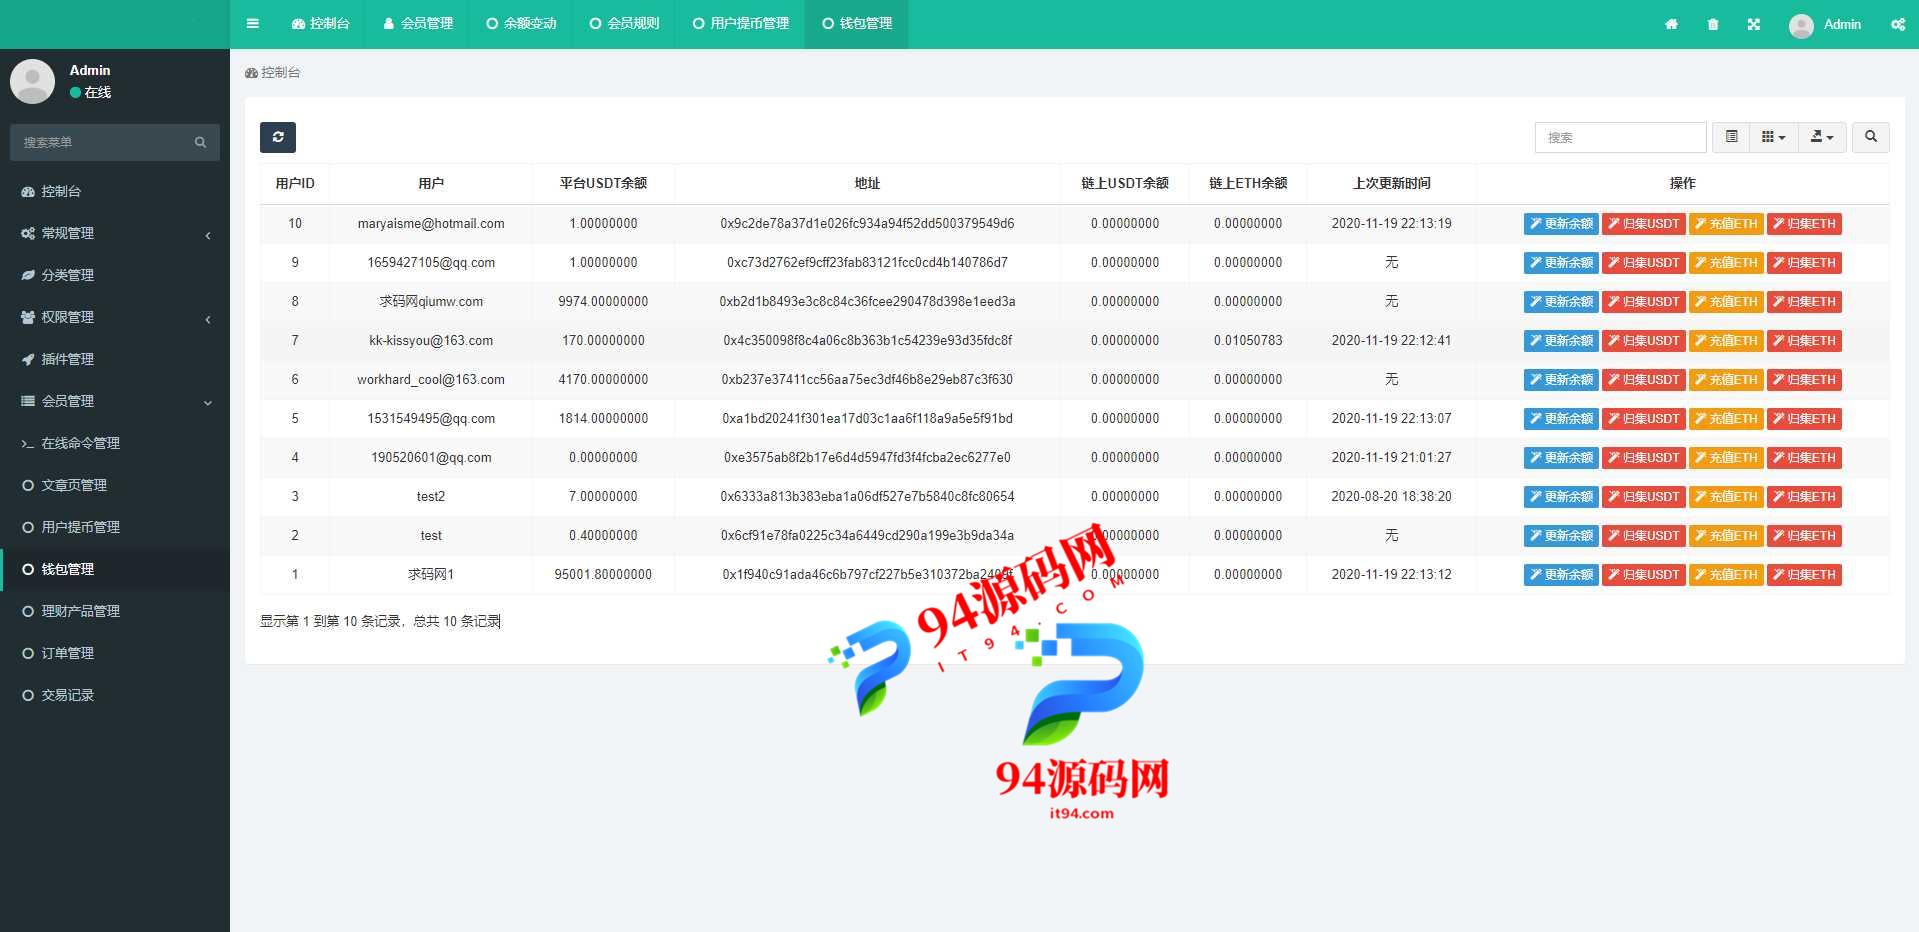
Task: Click ETH balance 0.01050783
Action: (x=1248, y=341)
